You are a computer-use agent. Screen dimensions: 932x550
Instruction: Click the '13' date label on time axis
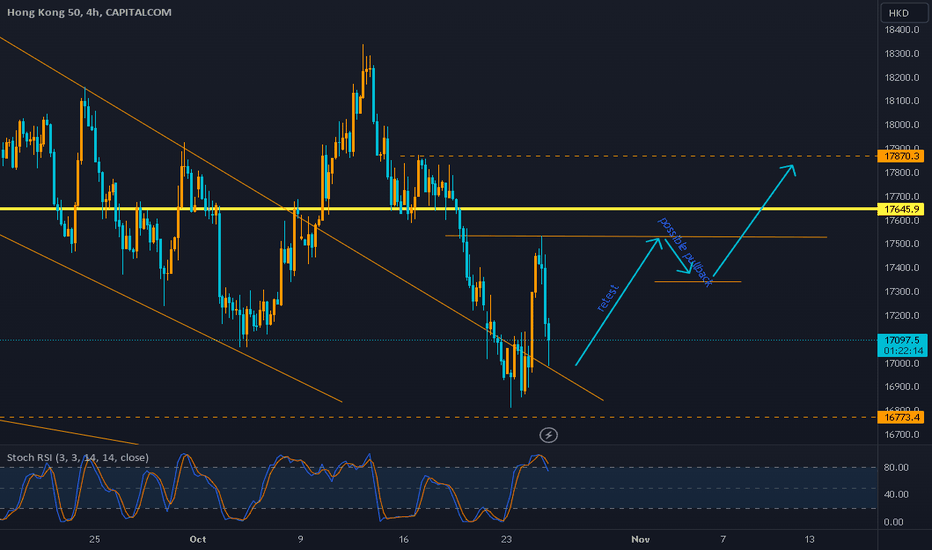pyautogui.click(x=810, y=539)
